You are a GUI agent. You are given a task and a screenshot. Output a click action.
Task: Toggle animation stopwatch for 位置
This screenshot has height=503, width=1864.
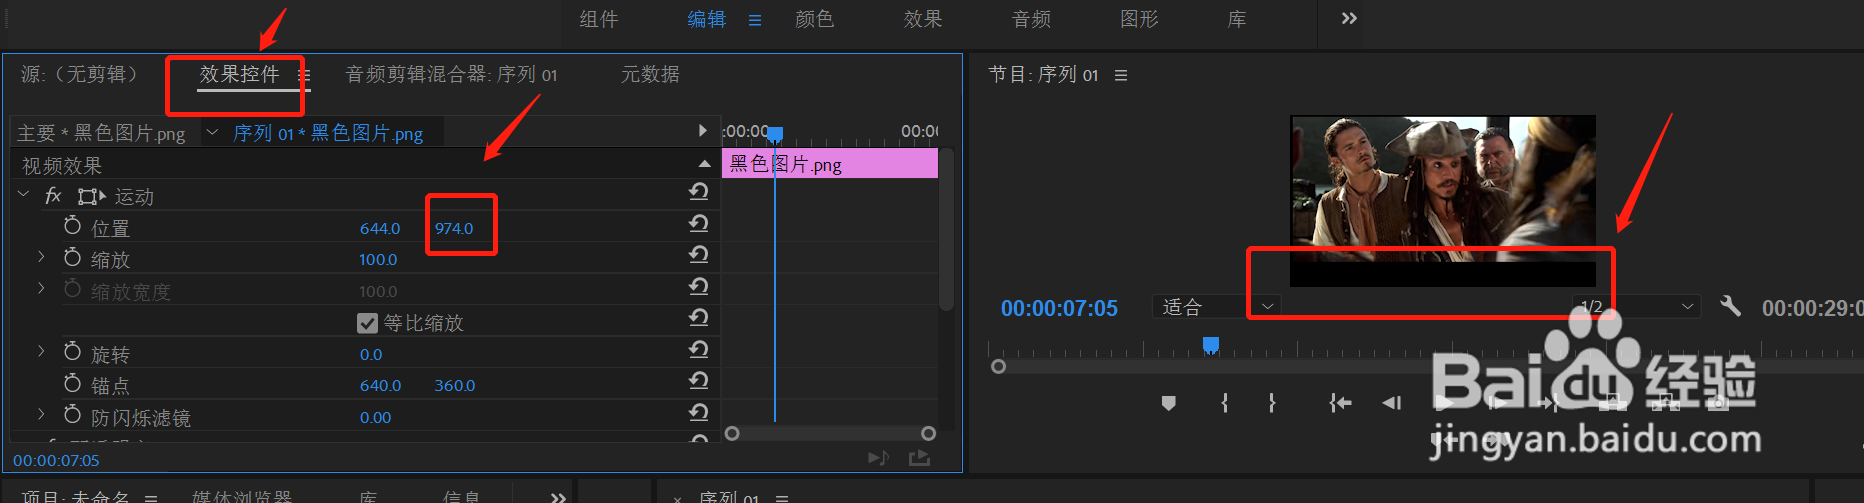(x=72, y=226)
